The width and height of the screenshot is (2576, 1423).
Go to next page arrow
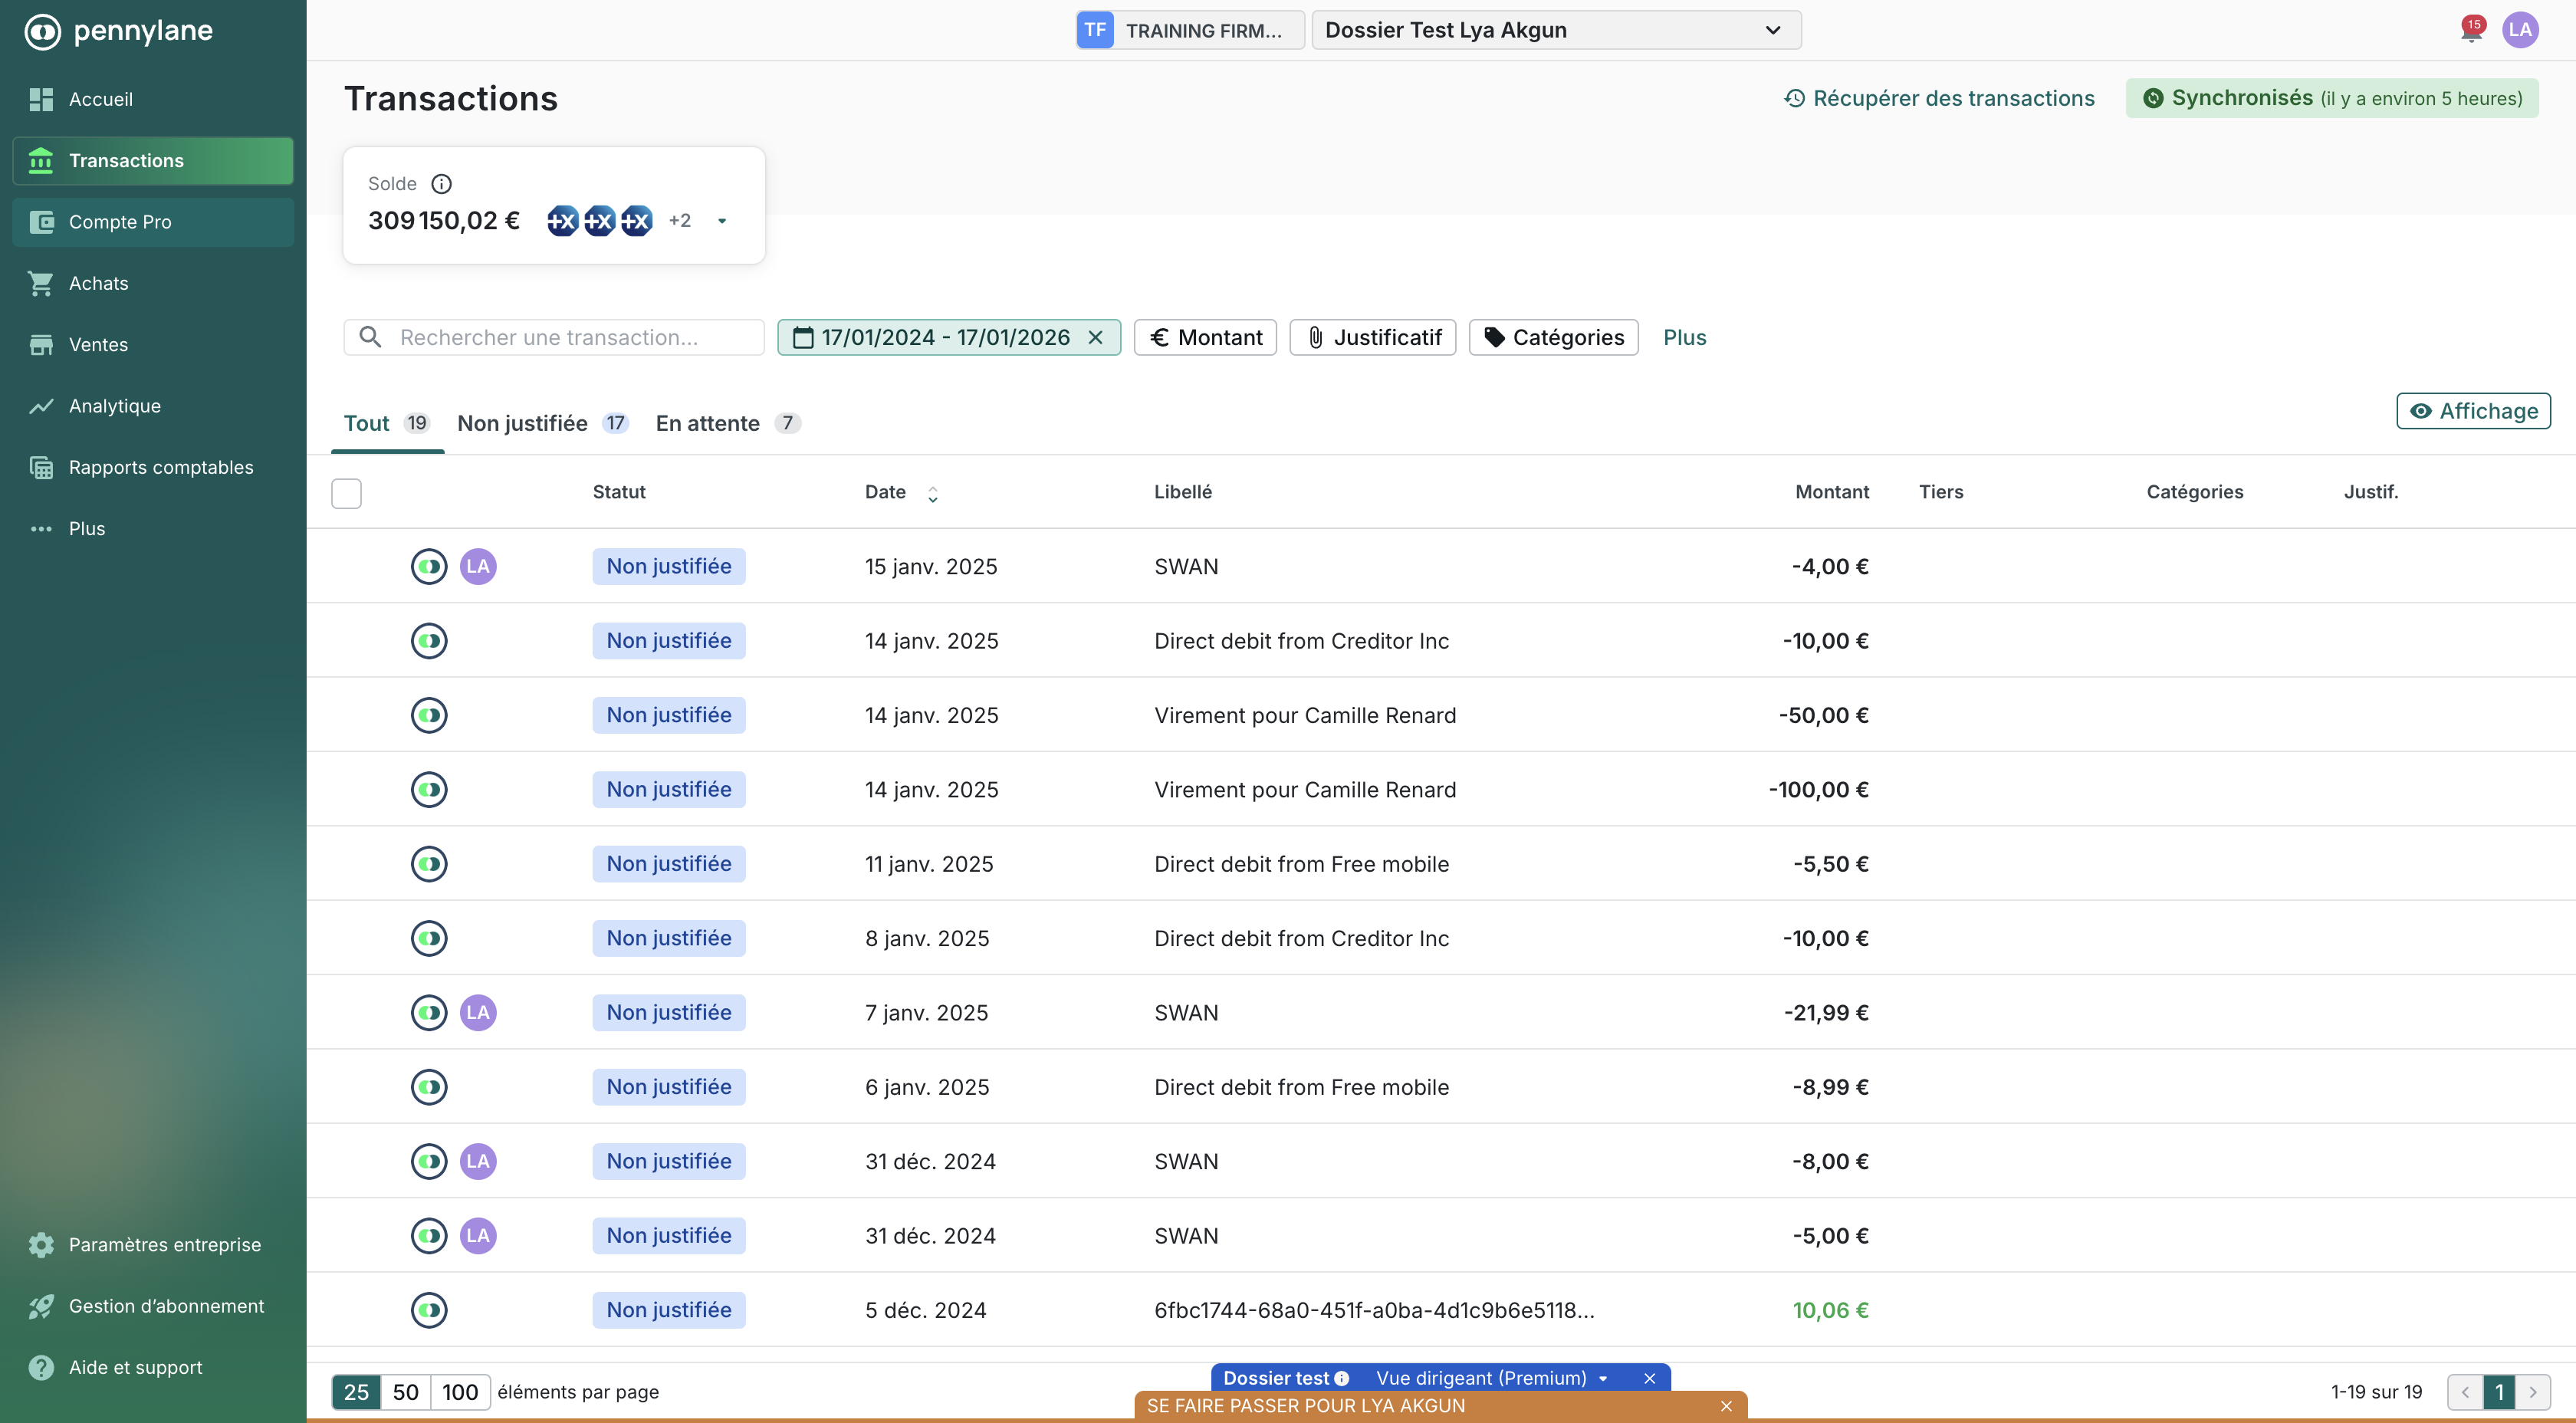[x=2533, y=1392]
